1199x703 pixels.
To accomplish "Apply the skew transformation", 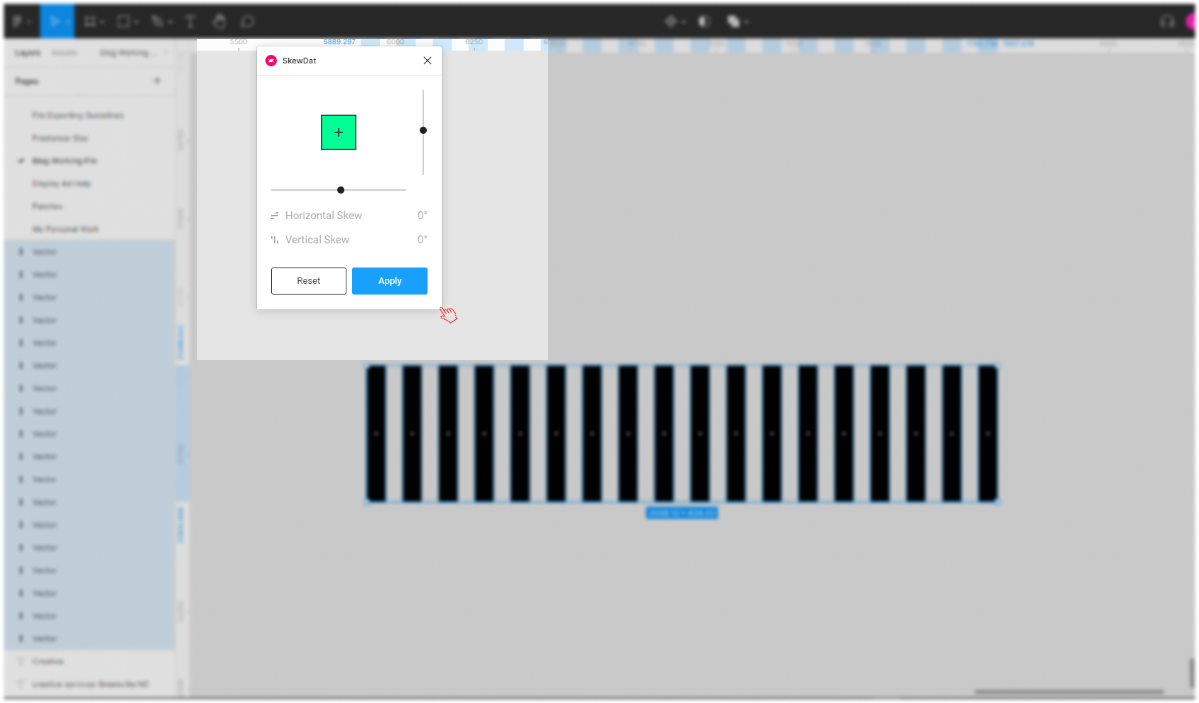I will (x=389, y=281).
